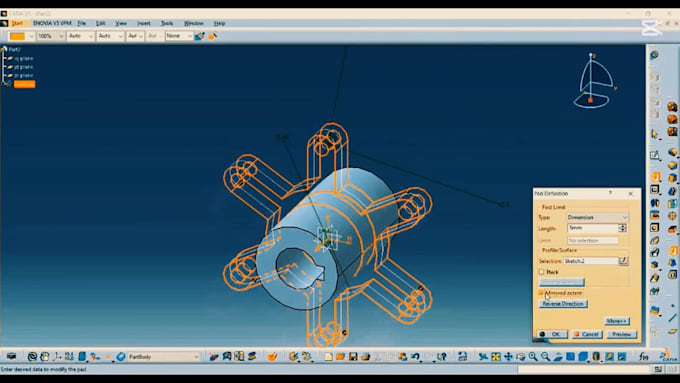The height and width of the screenshot is (383, 680).
Task: Click the Swap visible space icon
Action: coord(622,357)
